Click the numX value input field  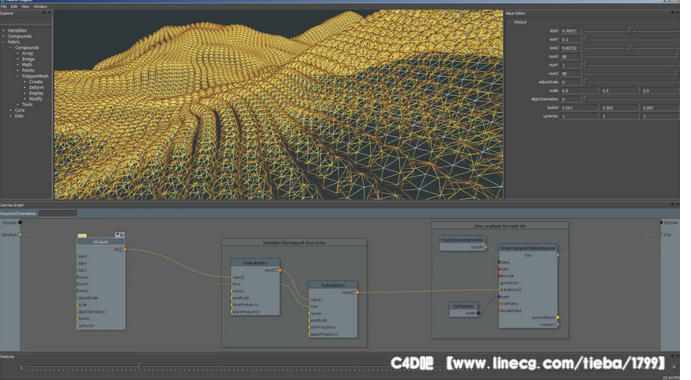pyautogui.click(x=571, y=56)
